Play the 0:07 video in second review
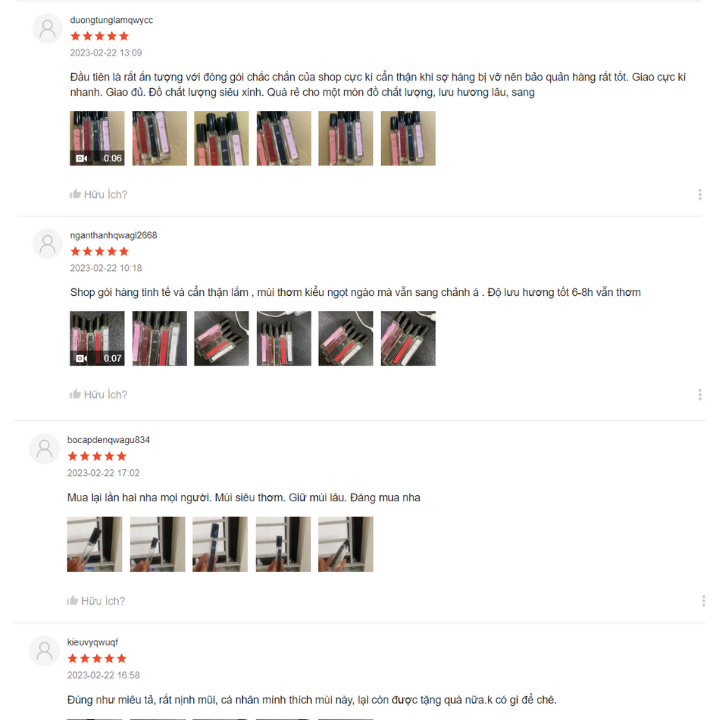 coord(97,338)
